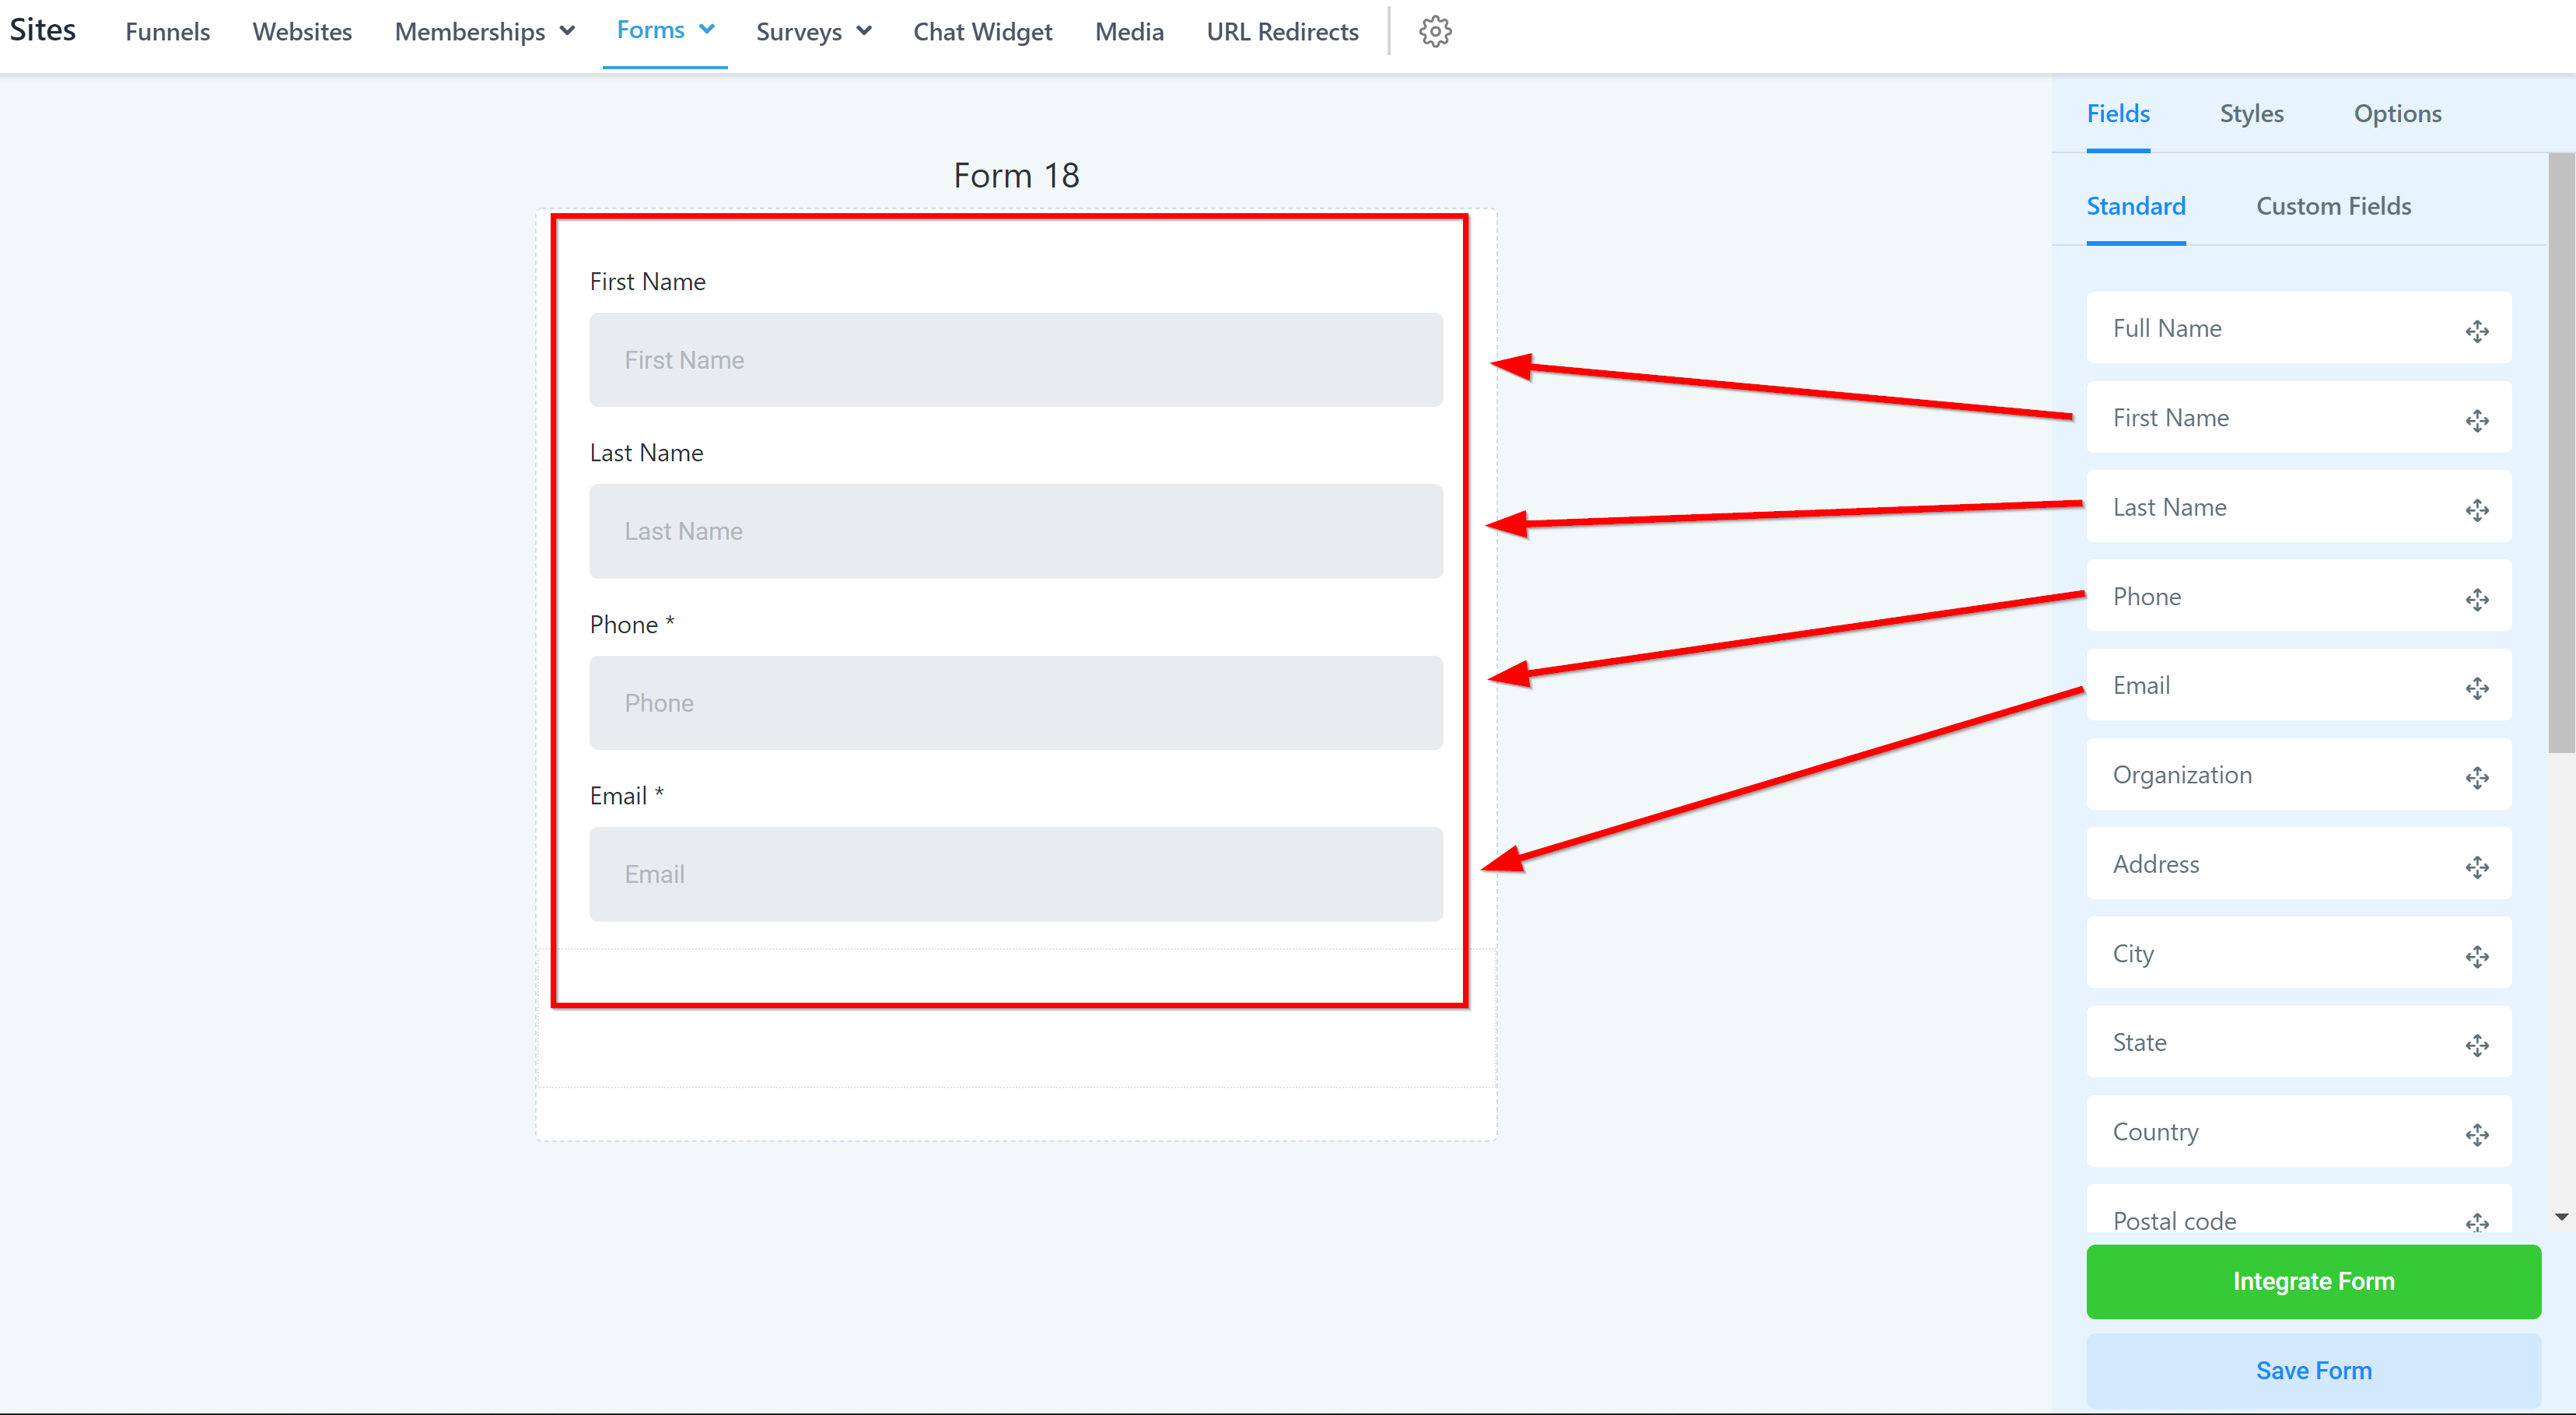This screenshot has height=1415, width=2576.
Task: Click the fields panel scrollbar down arrow
Action: (2561, 1217)
